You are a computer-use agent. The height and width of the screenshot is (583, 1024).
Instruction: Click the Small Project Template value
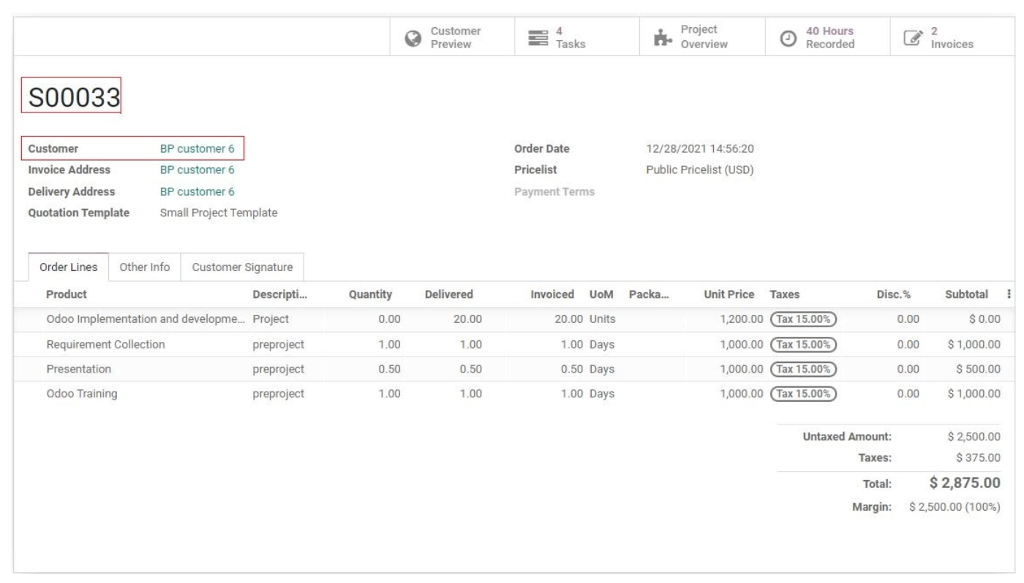[219, 213]
